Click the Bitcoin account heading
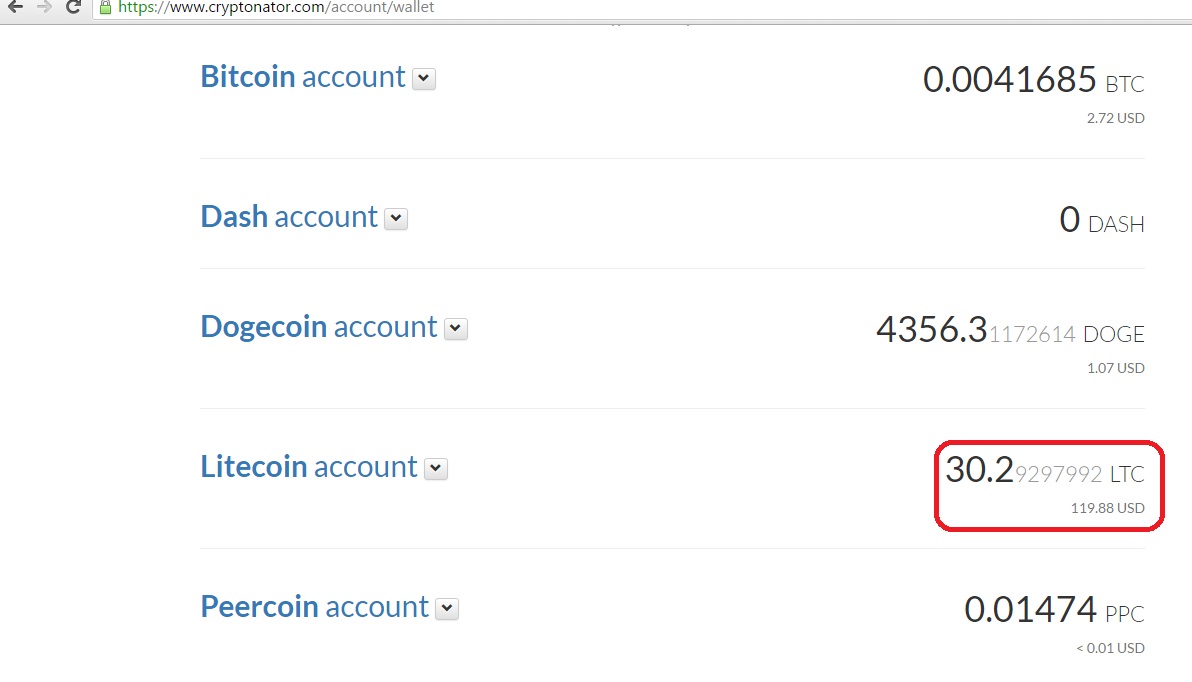Viewport: 1192px width, 682px height. (x=302, y=77)
